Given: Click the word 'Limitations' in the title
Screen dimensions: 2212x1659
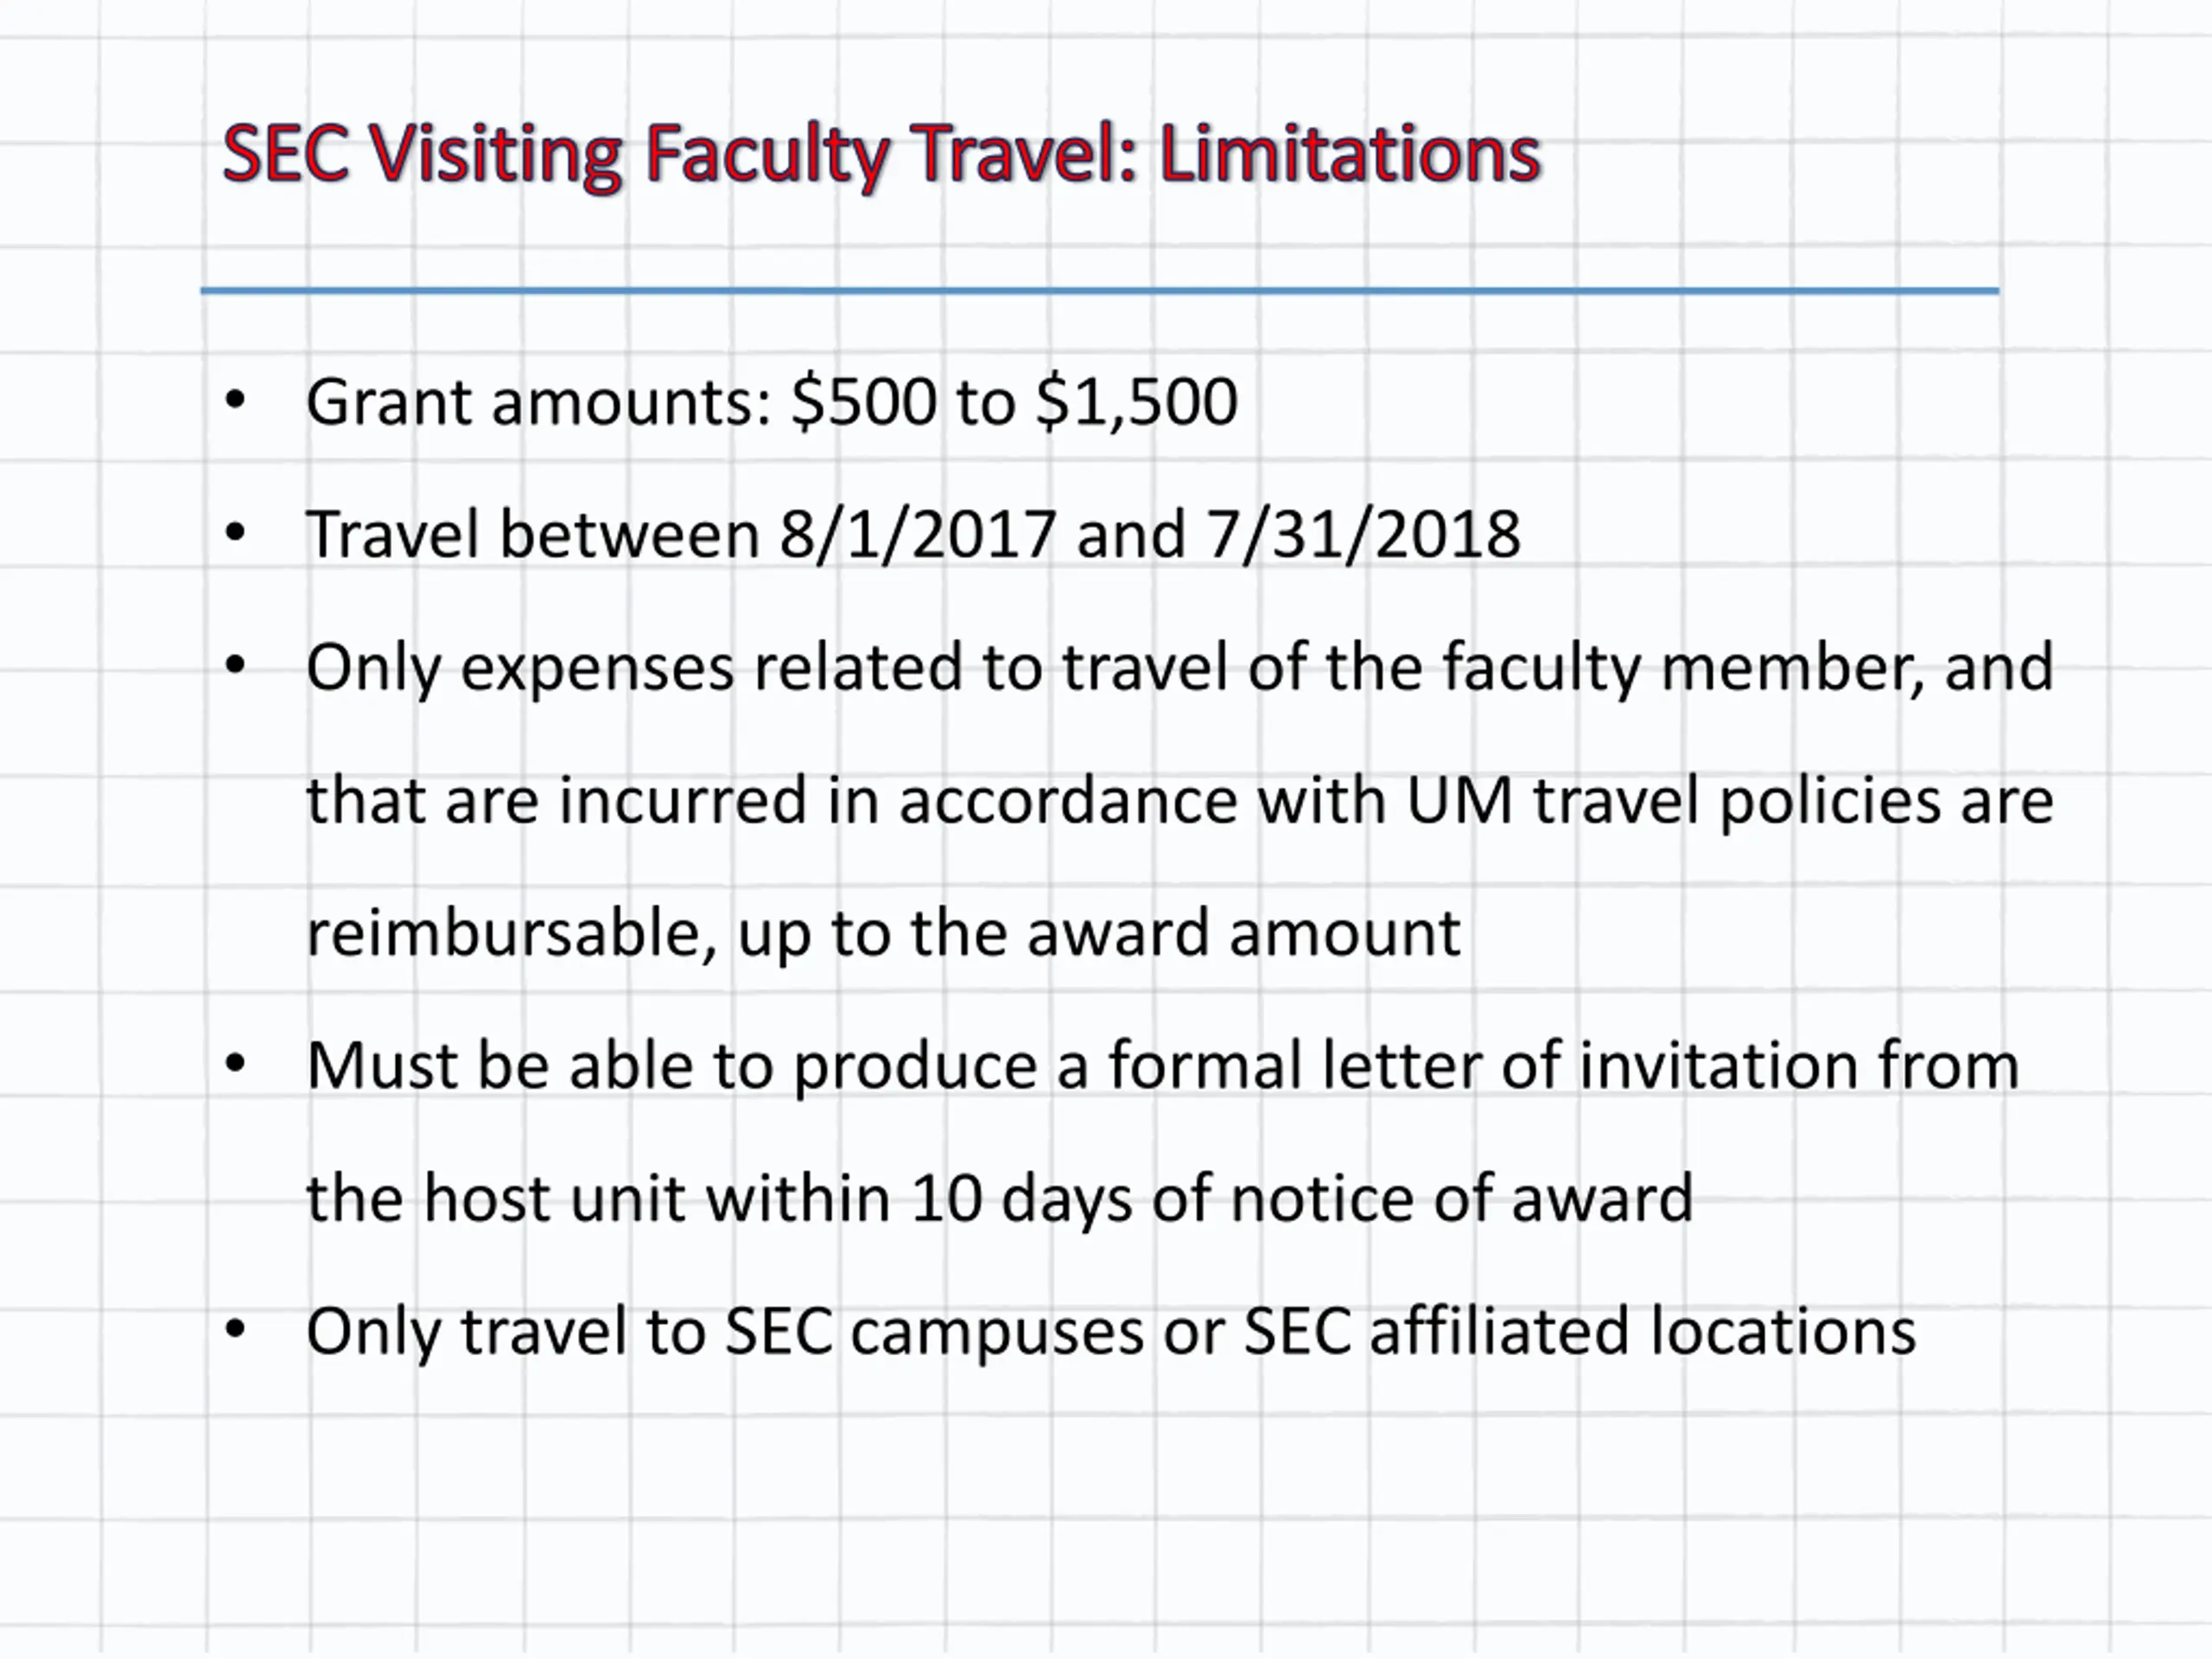Looking at the screenshot, I should tap(1350, 153).
